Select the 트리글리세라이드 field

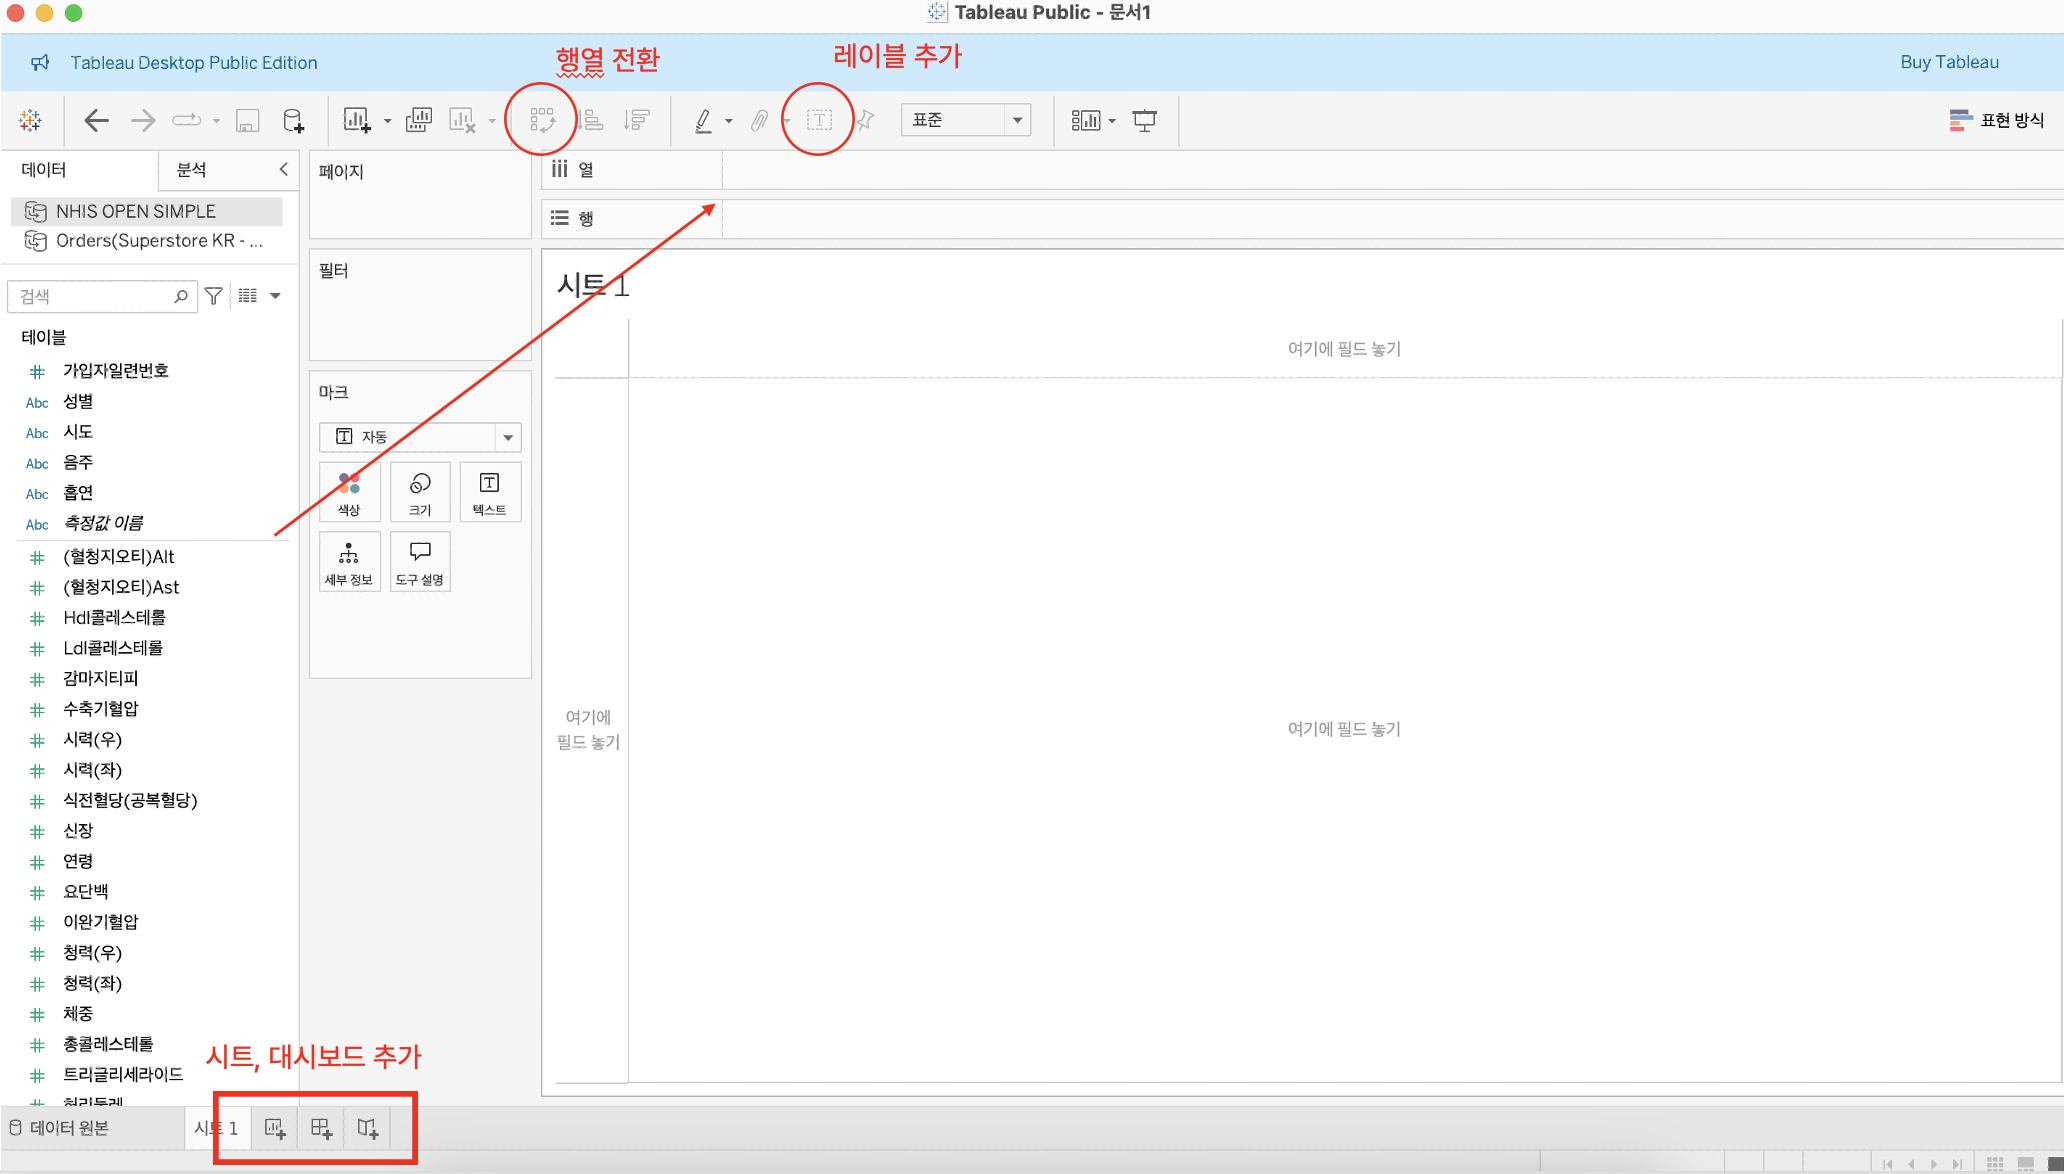[x=123, y=1075]
